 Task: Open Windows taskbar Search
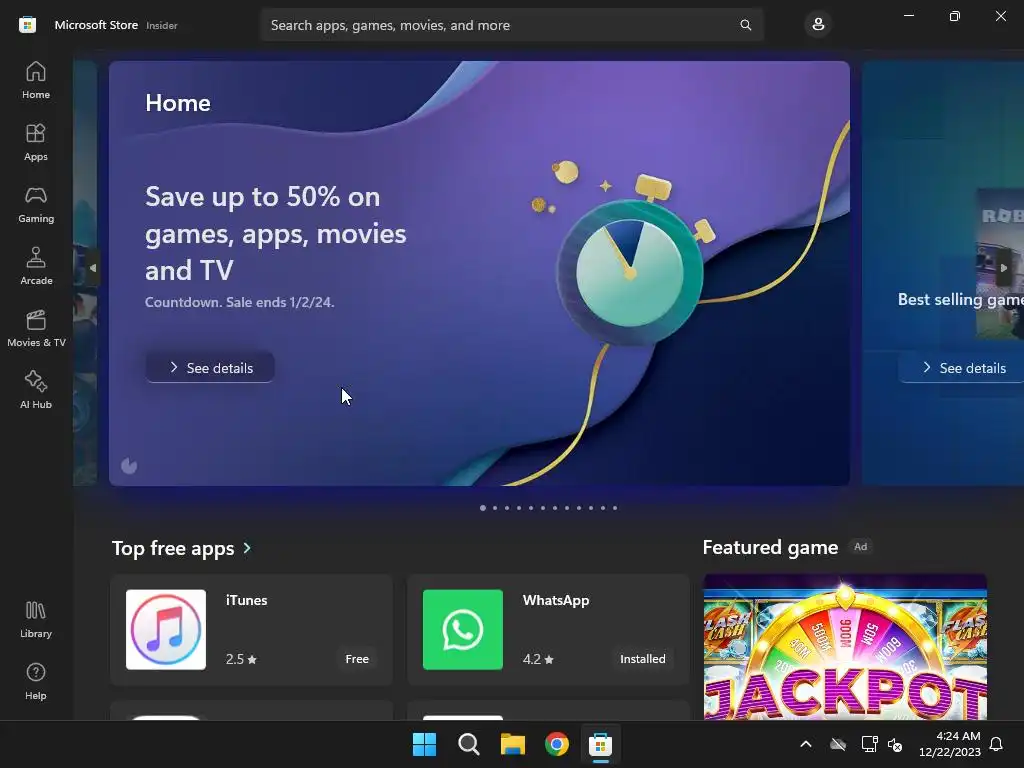469,744
